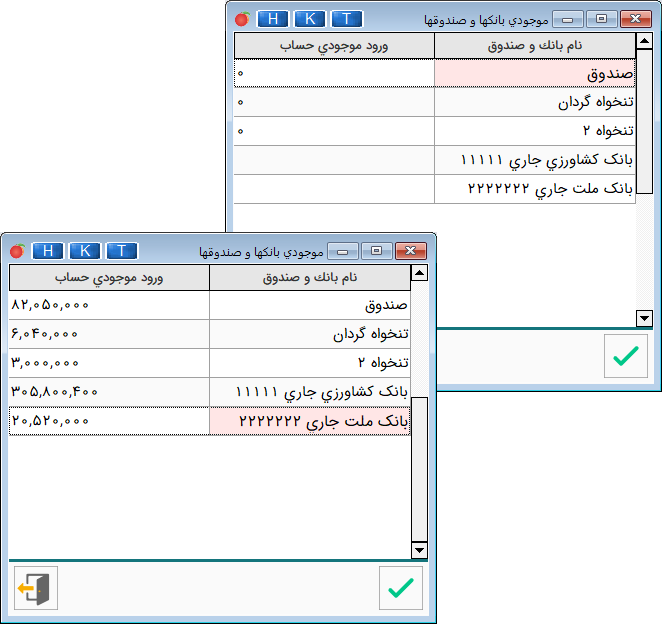
Task: Click the red apple icon in the front window title bar
Action: pos(17,250)
